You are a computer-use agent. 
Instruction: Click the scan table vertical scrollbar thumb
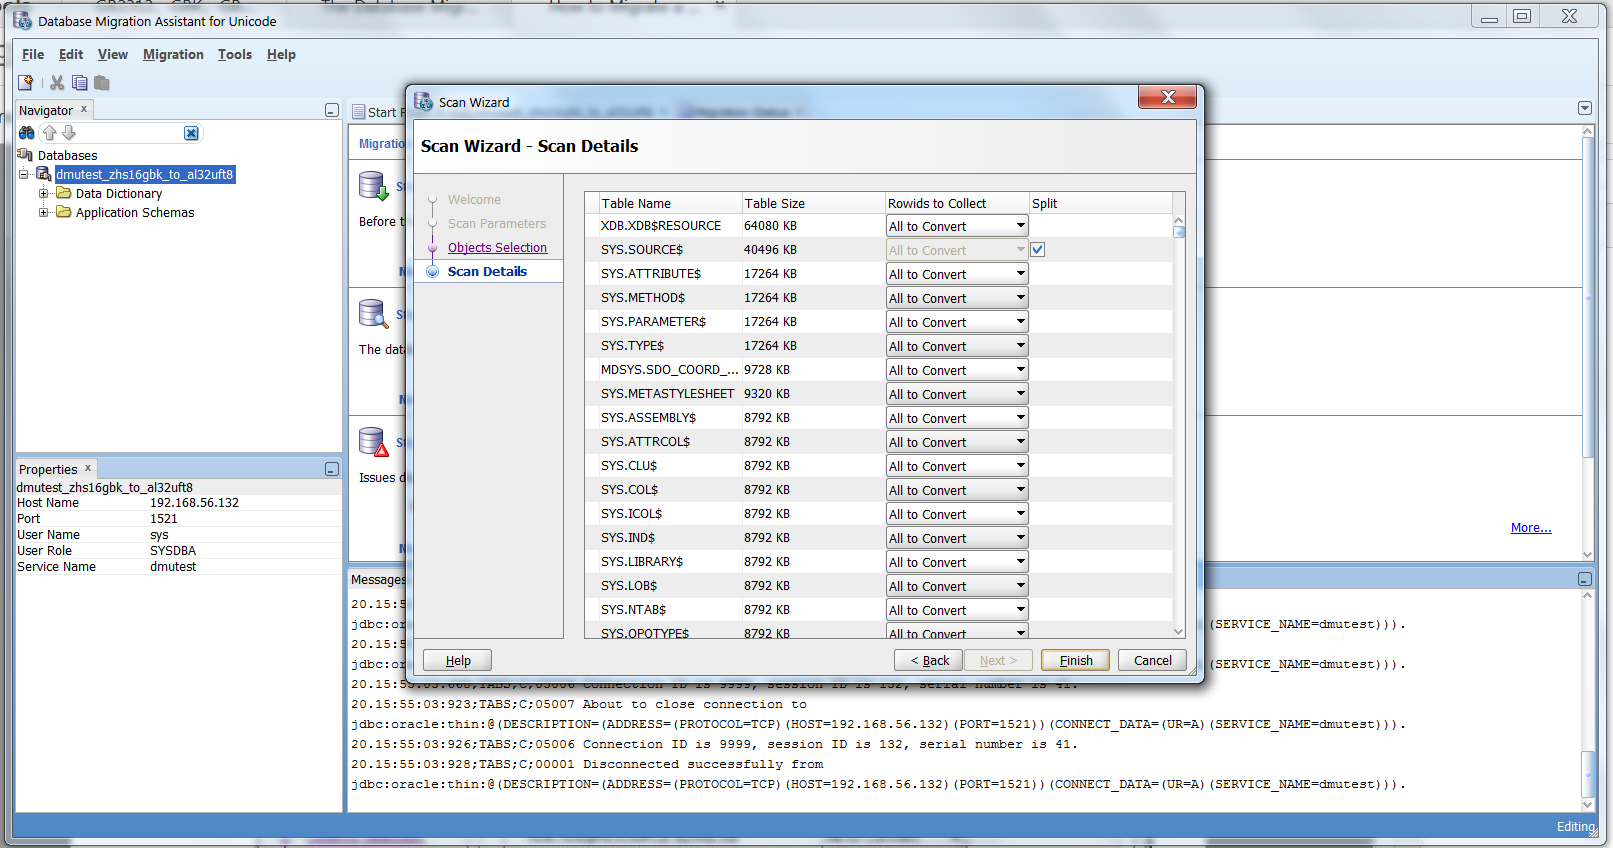[x=1179, y=231]
